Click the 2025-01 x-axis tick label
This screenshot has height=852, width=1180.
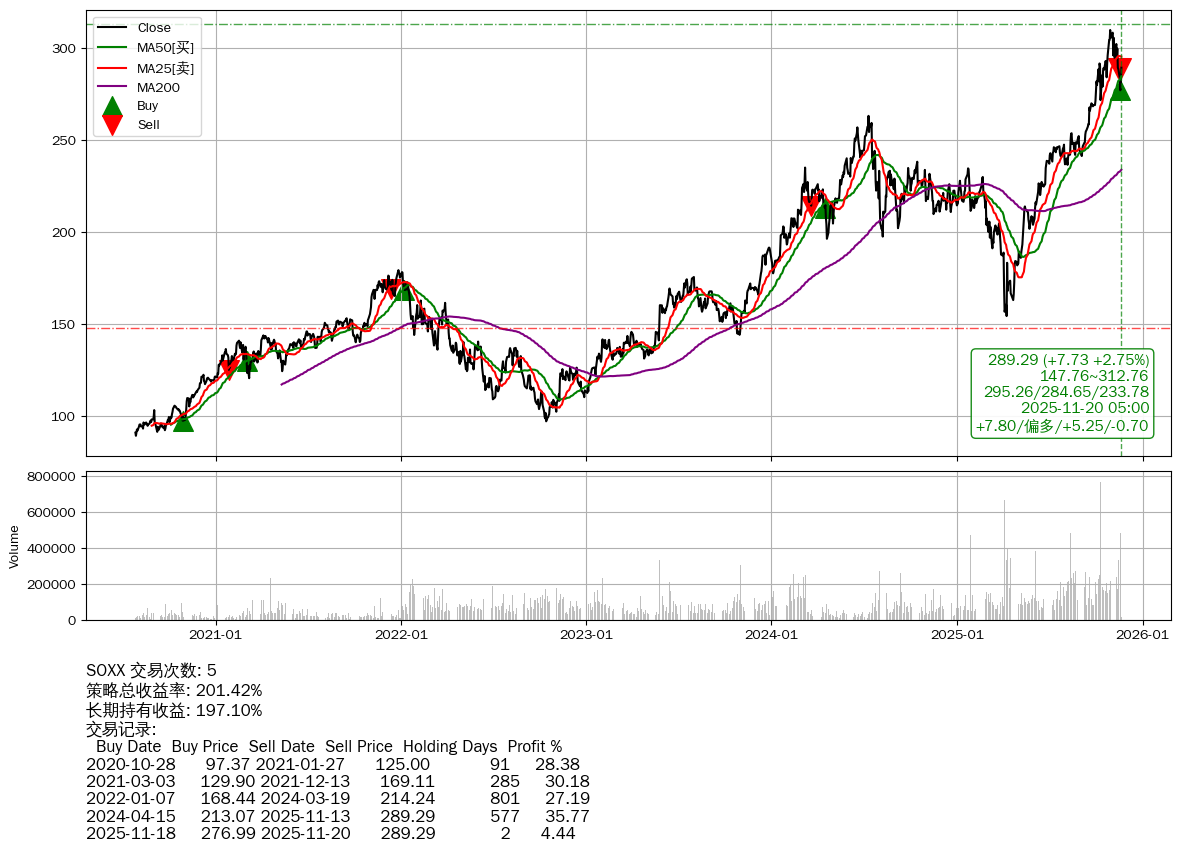(957, 634)
